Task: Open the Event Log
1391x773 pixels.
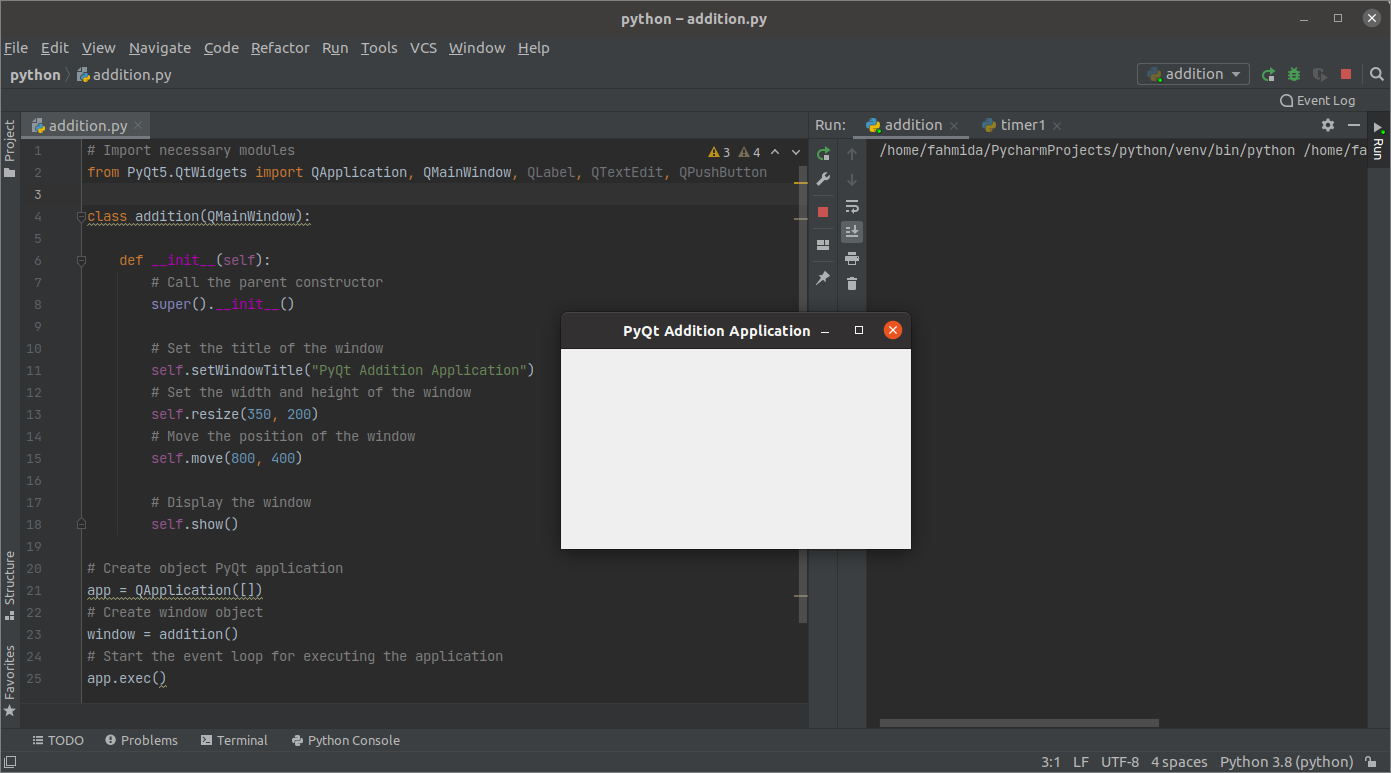Action: [1317, 101]
